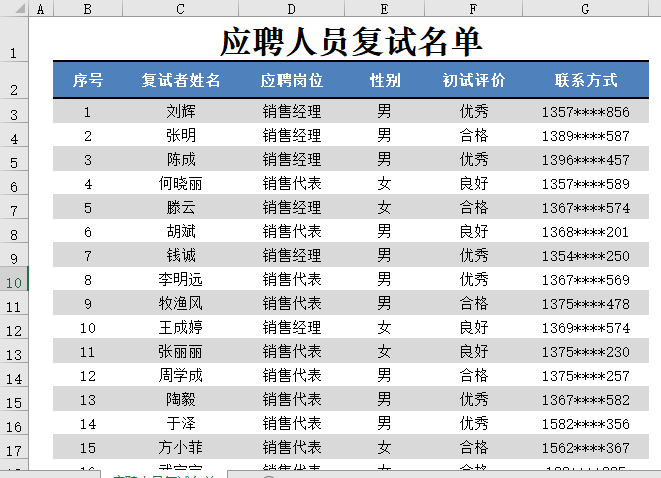Click phone number cell 1357****856
Screen dimensions: 661x478
[x=585, y=112]
